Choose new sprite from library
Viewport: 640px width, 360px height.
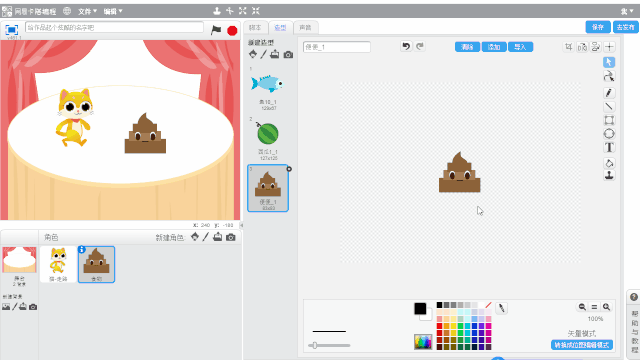[195, 237]
